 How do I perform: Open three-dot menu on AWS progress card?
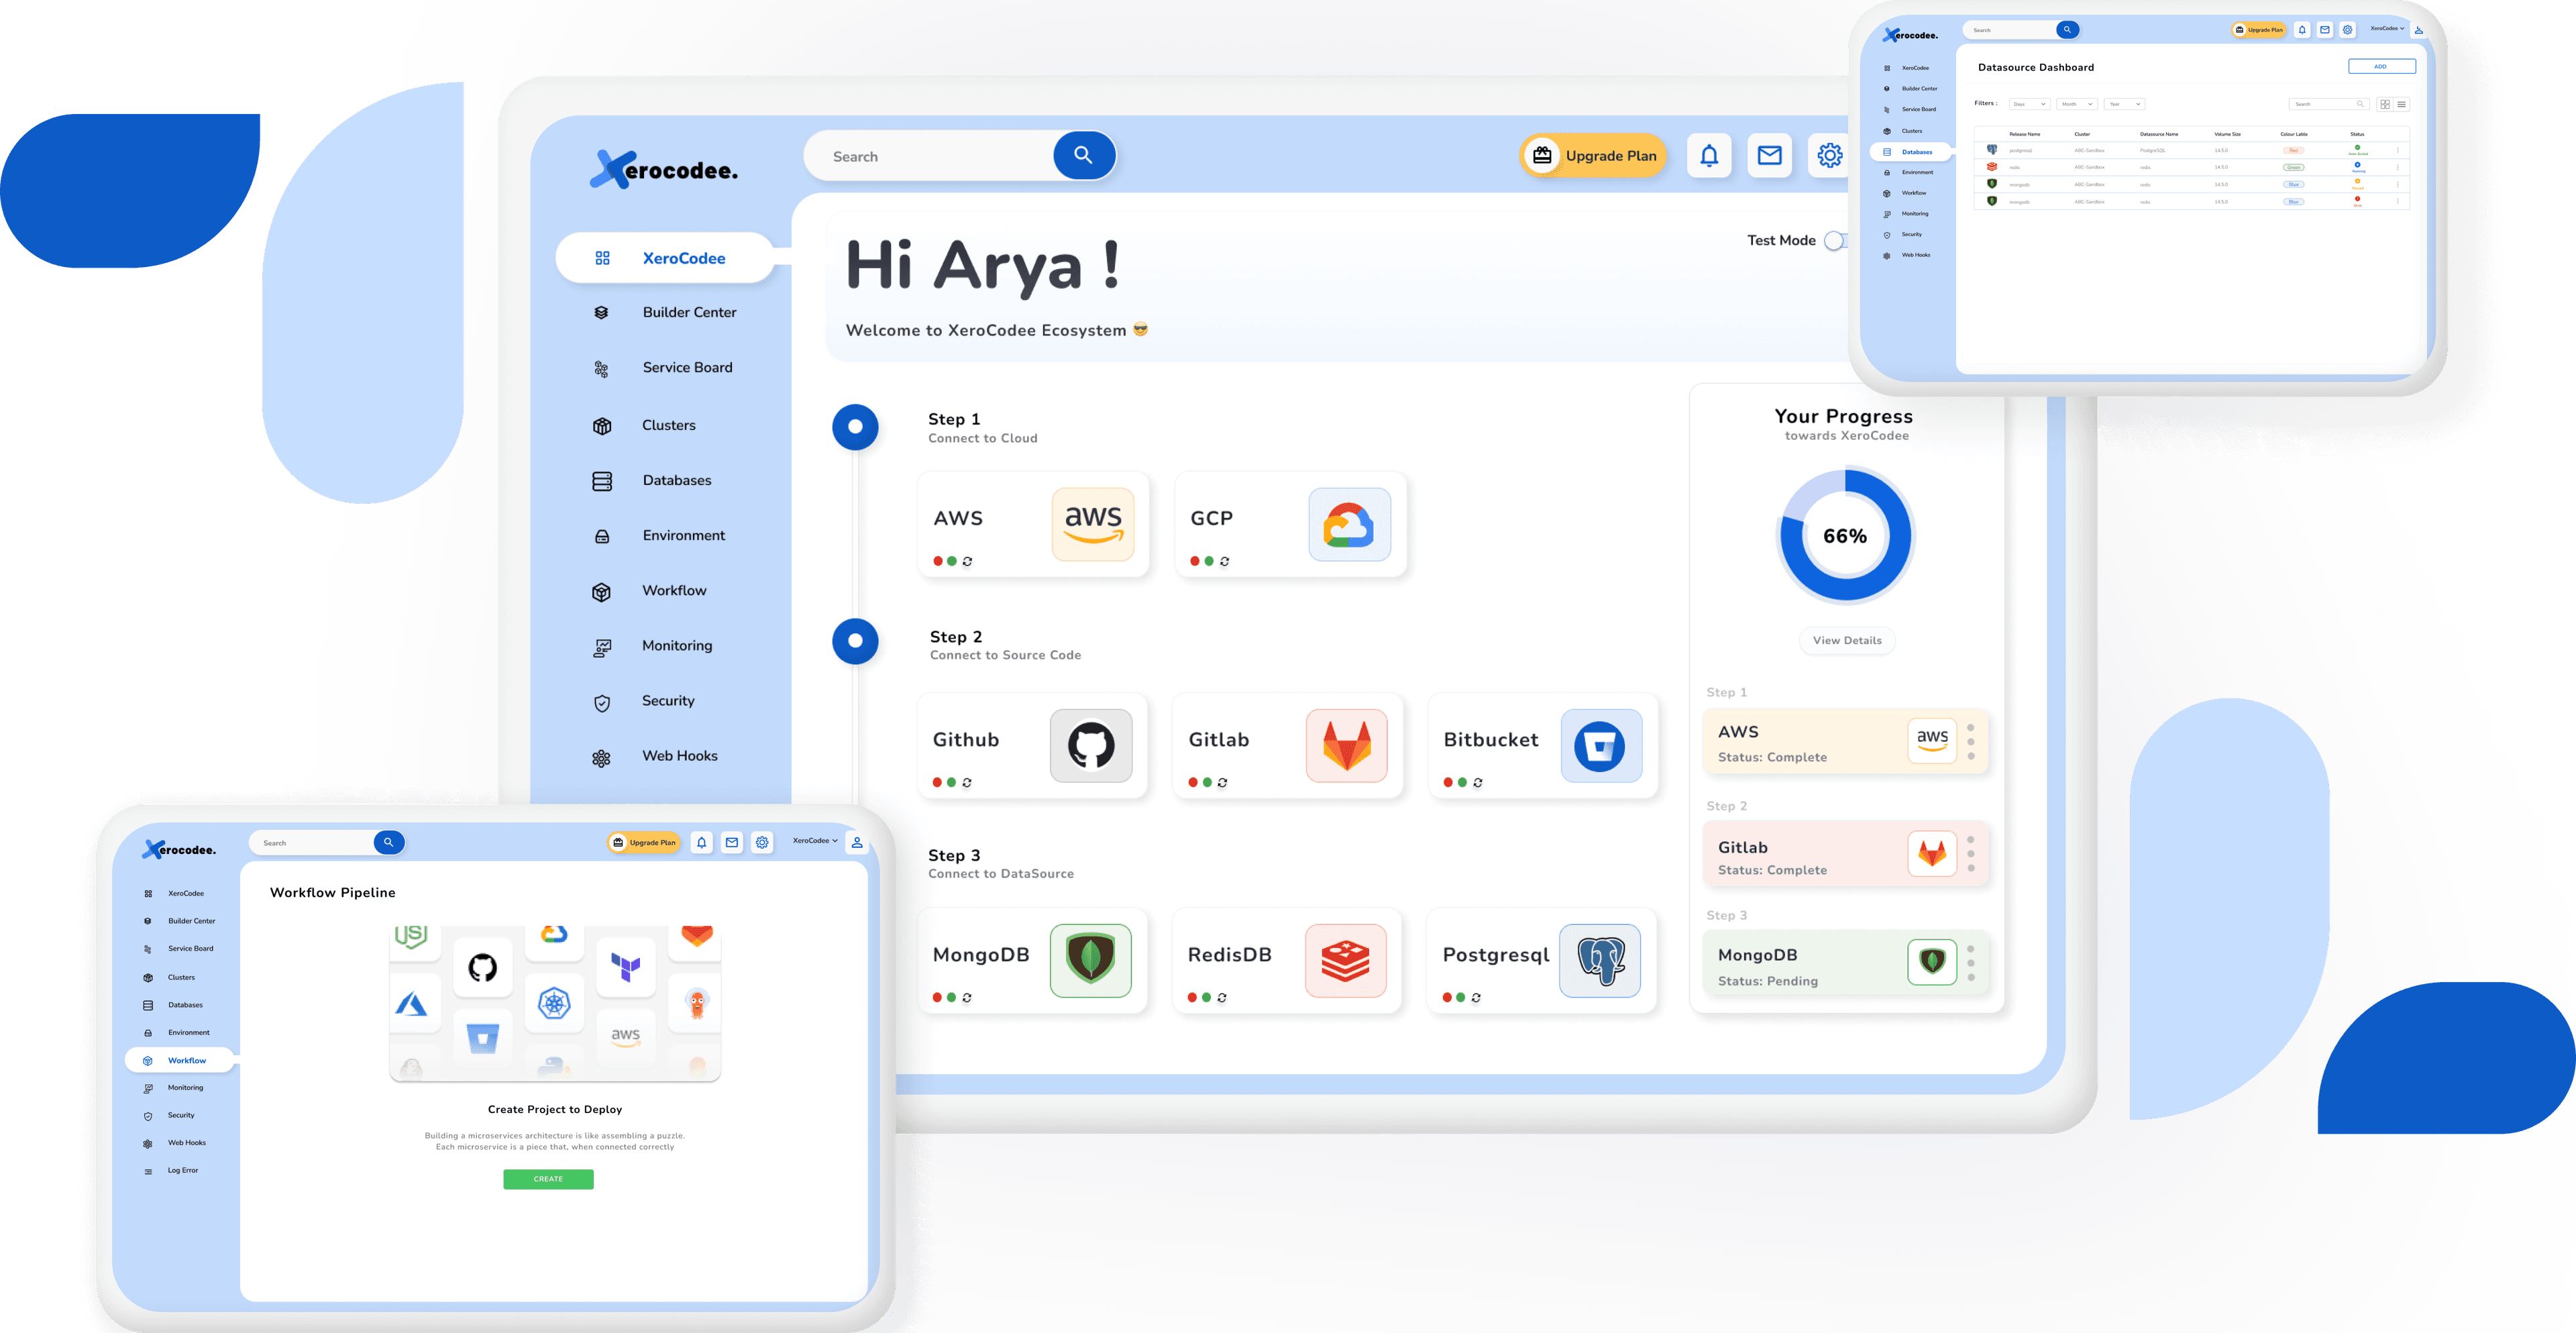[x=1970, y=742]
